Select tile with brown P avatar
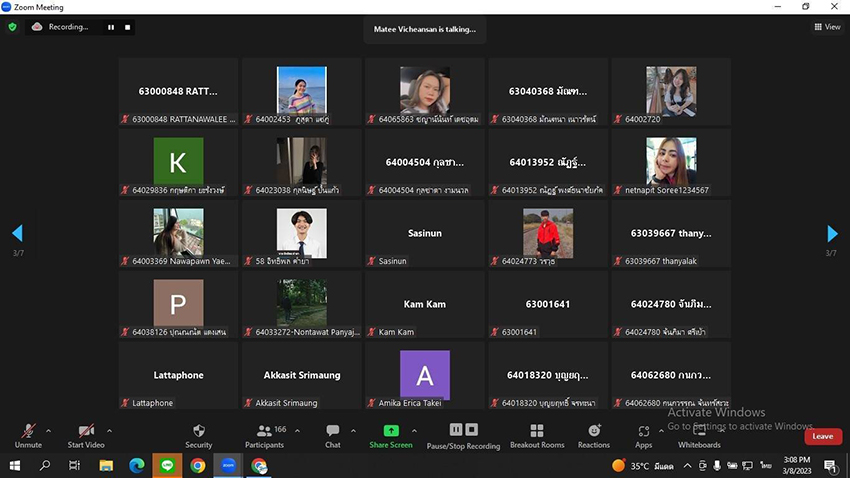The width and height of the screenshot is (850, 478). tap(178, 305)
